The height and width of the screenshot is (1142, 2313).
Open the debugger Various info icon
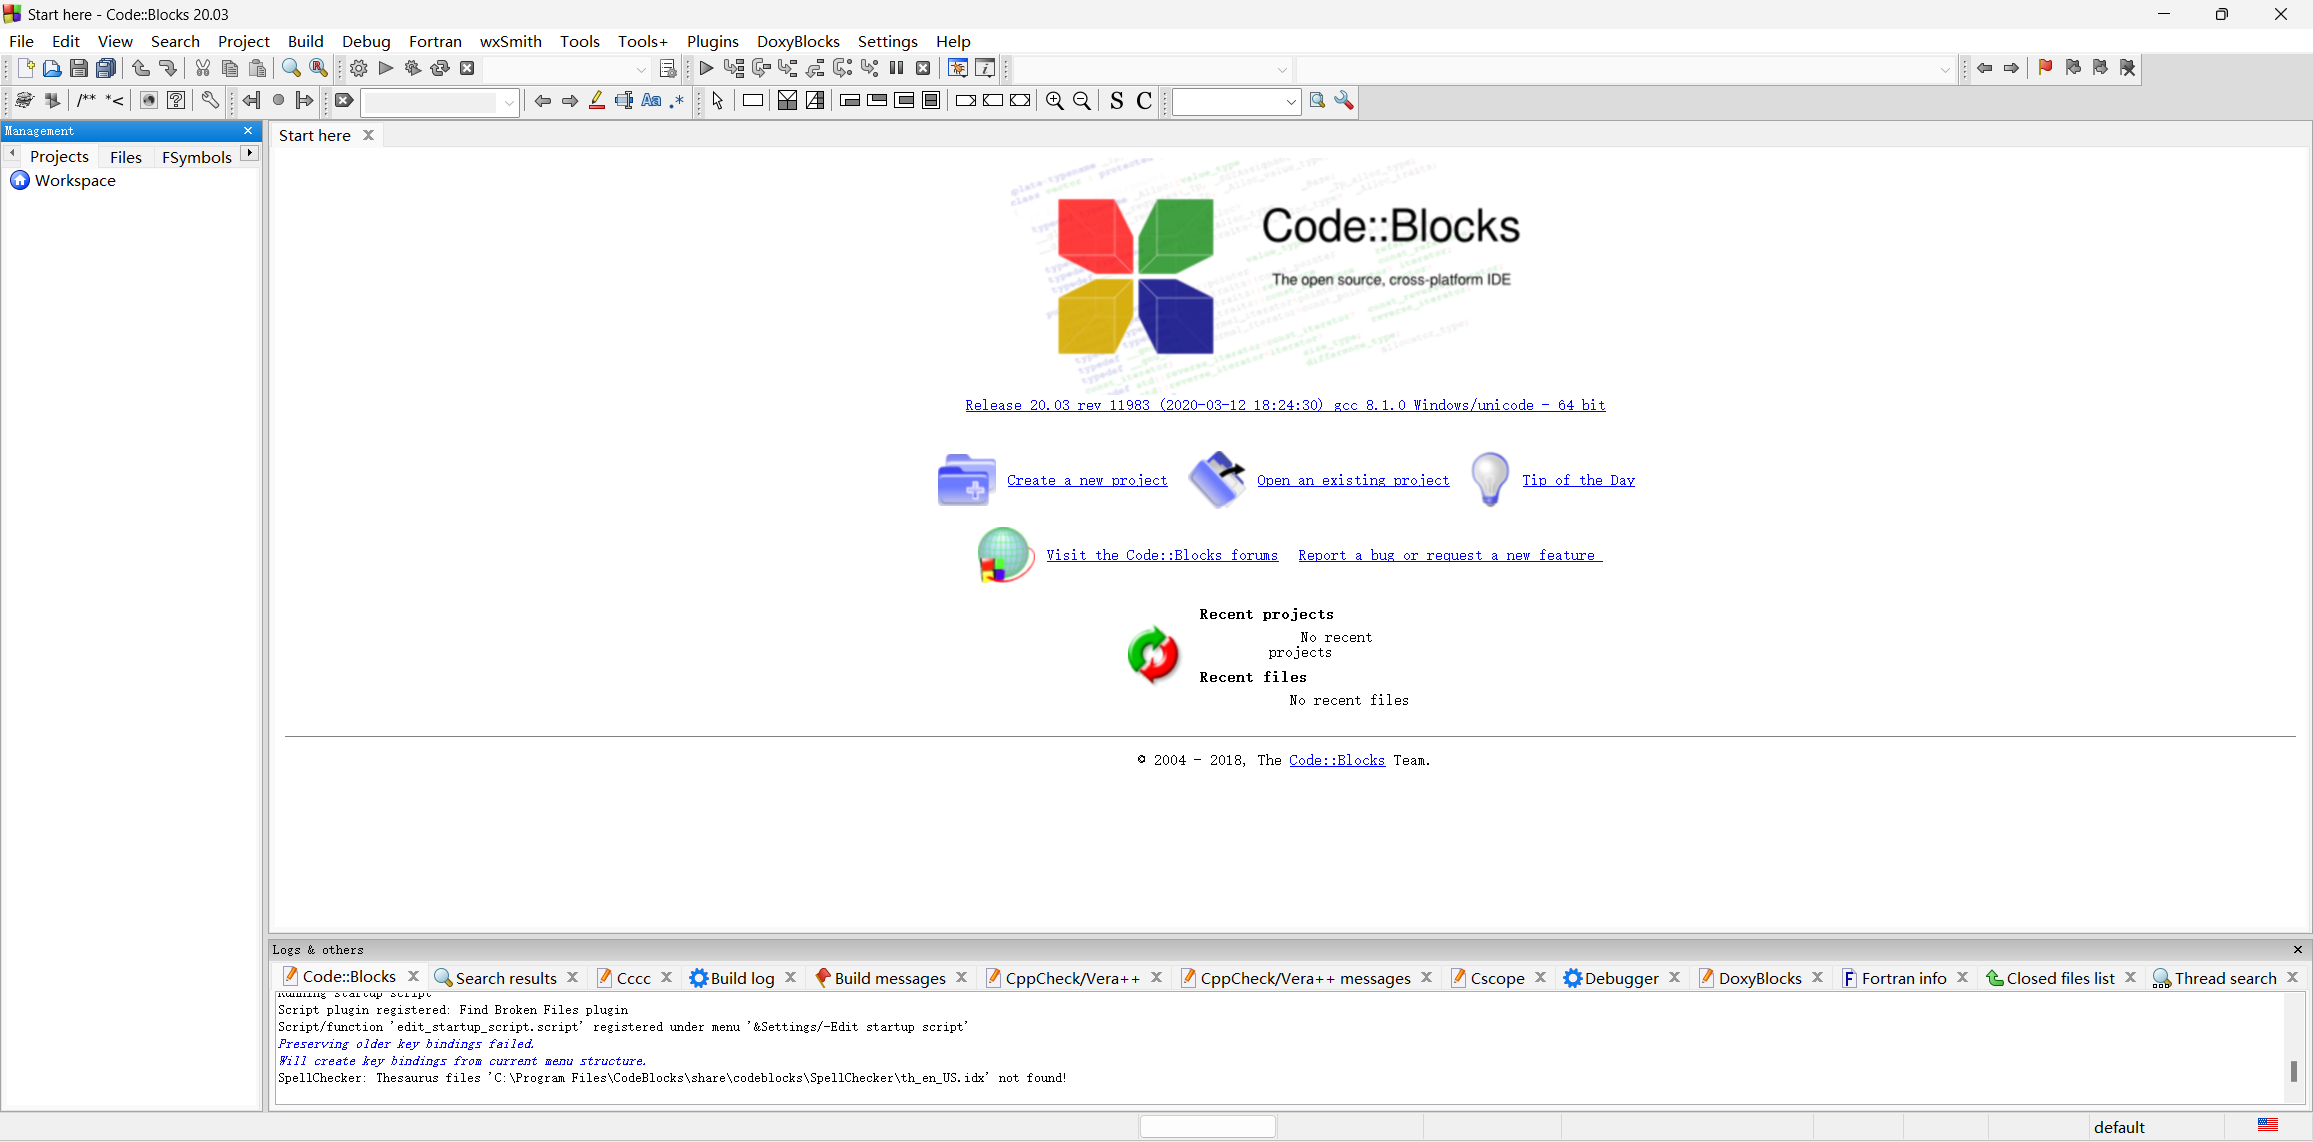point(985,68)
